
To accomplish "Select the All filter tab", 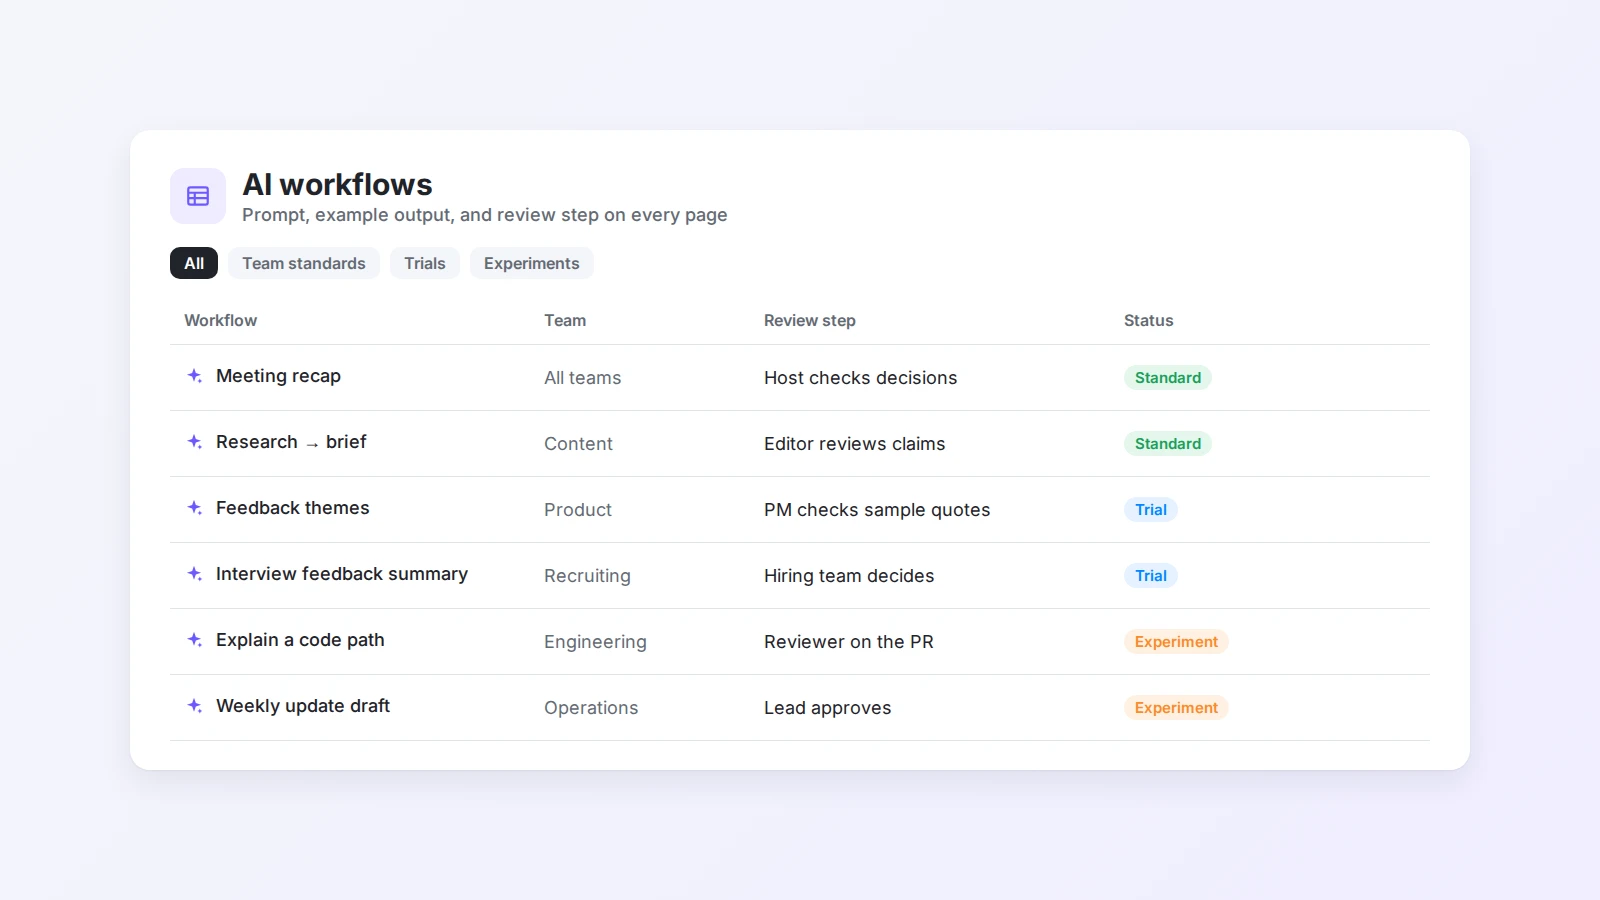I will coord(194,263).
